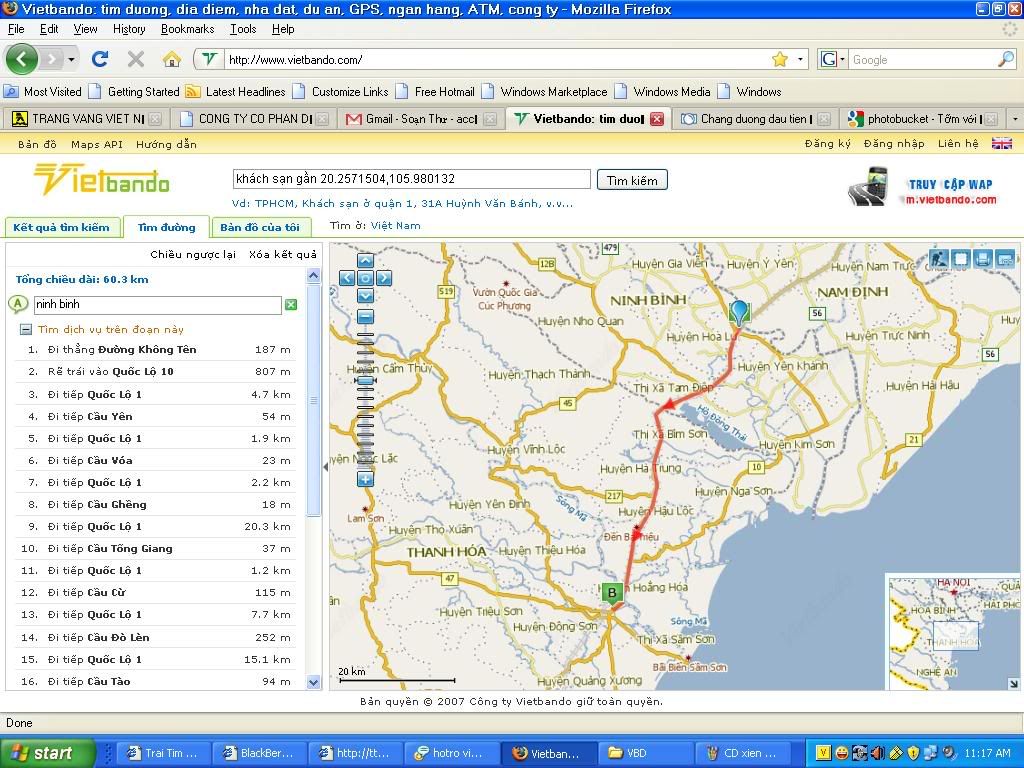Collapse the map overview minimap arrow
Viewport: 1024px width, 768px height.
pos(1013,683)
